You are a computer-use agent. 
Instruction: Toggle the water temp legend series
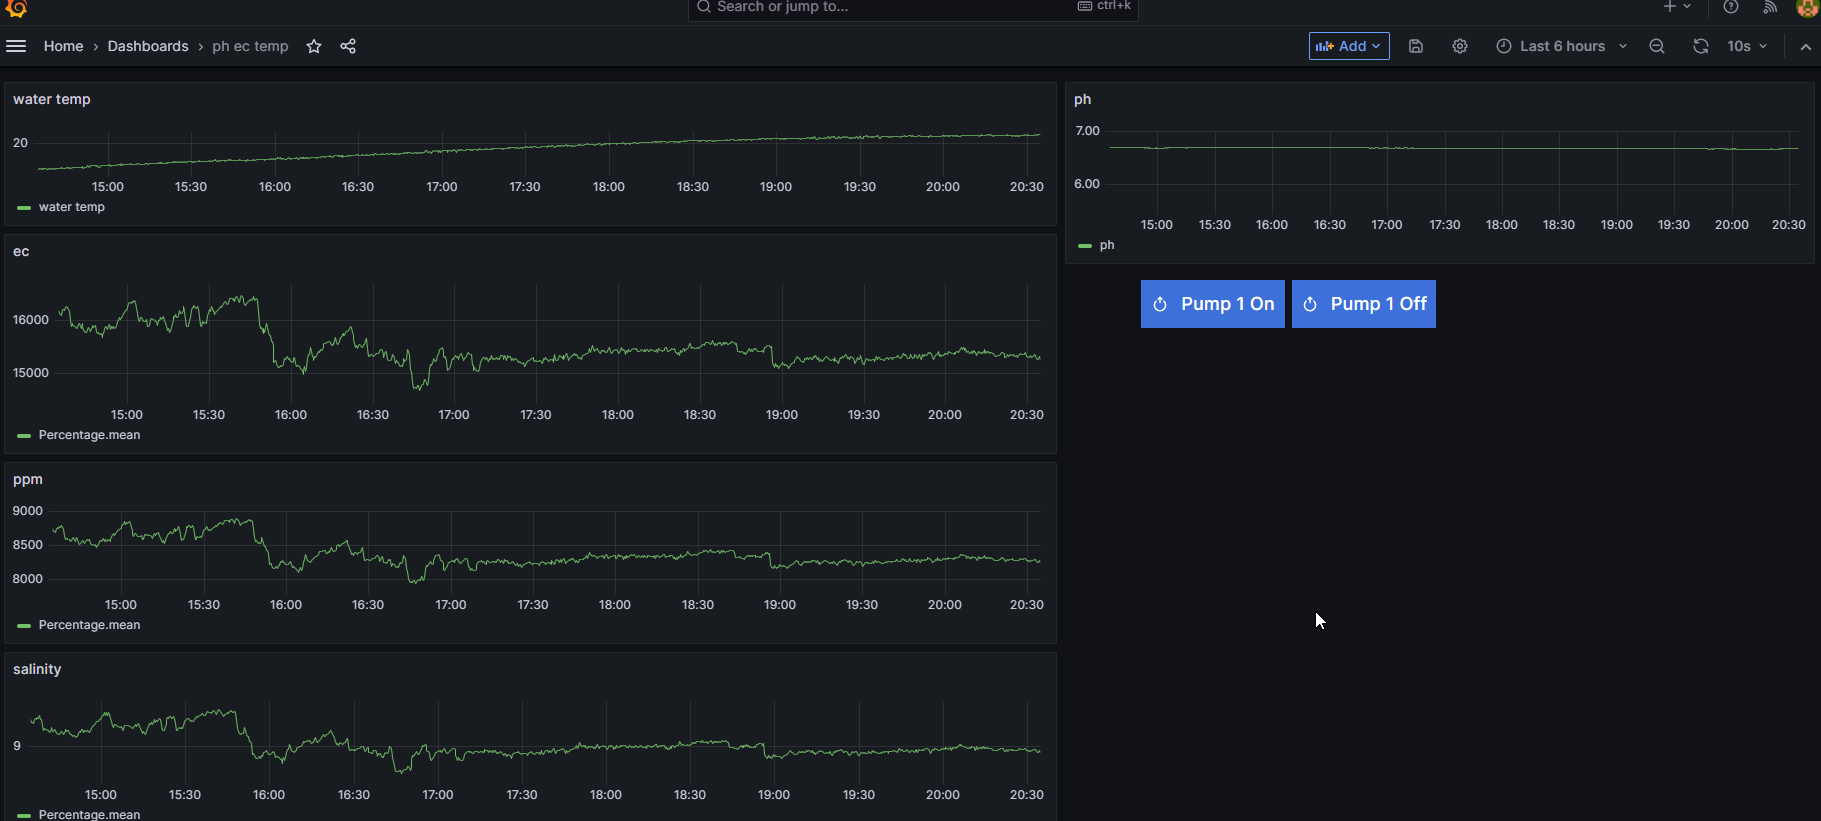coord(72,207)
